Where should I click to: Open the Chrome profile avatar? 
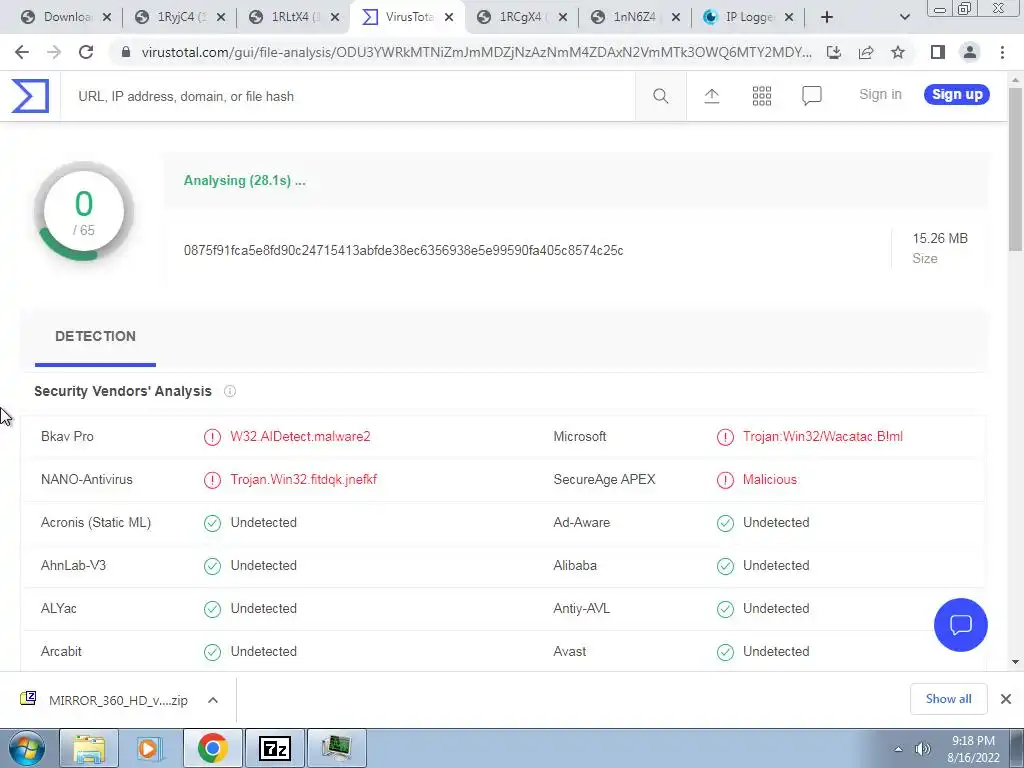click(970, 52)
